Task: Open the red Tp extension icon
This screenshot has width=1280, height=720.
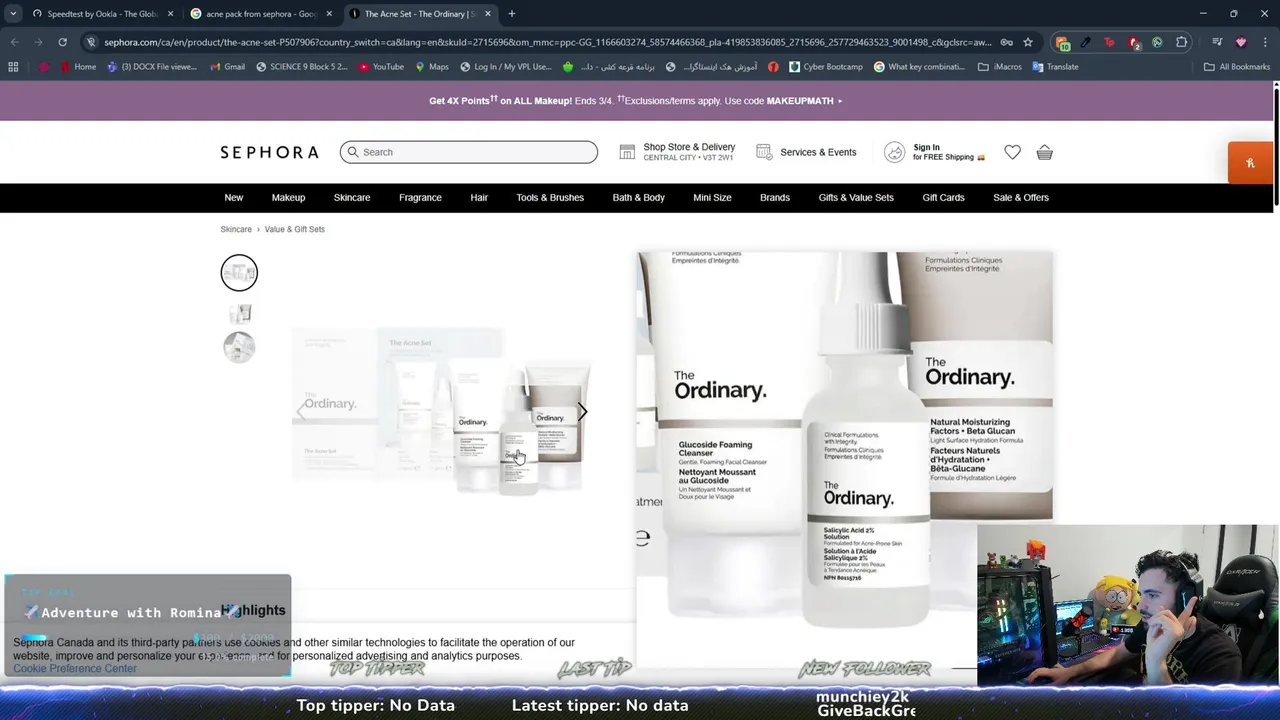Action: [1109, 42]
